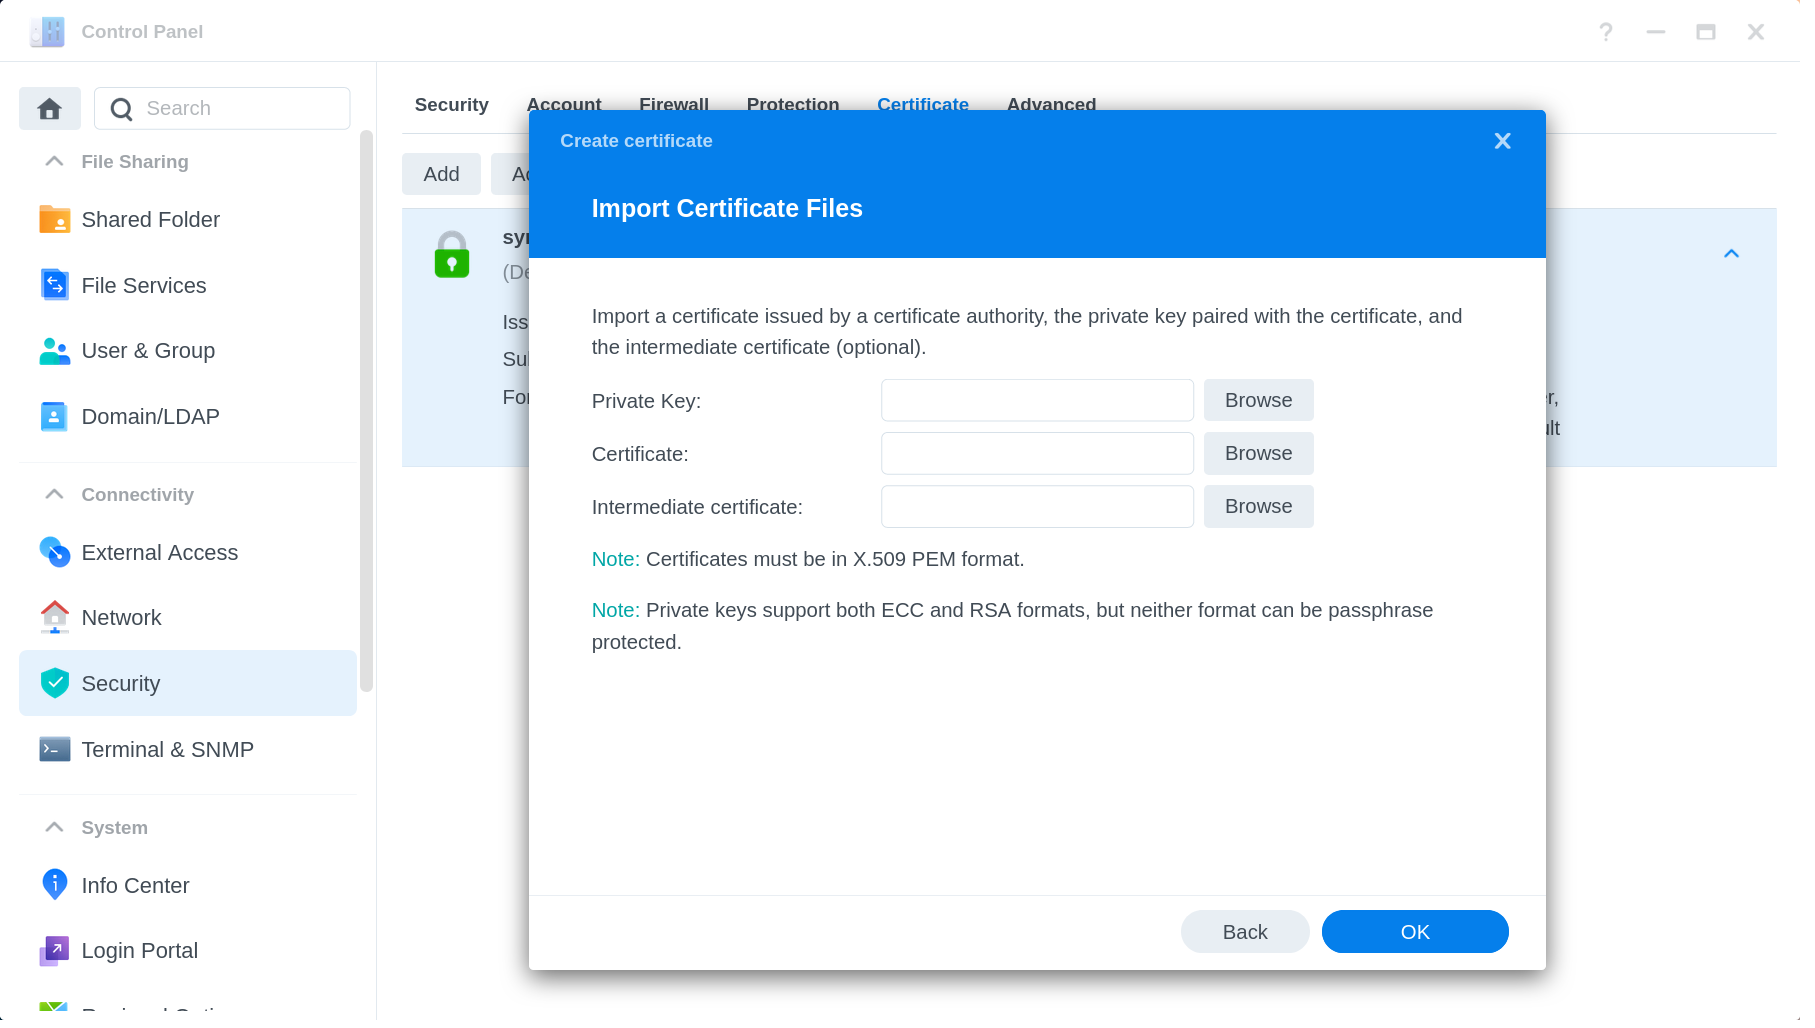Screen dimensions: 1815x1028
Task: Open the Domain/LDAP icon
Action: point(54,417)
